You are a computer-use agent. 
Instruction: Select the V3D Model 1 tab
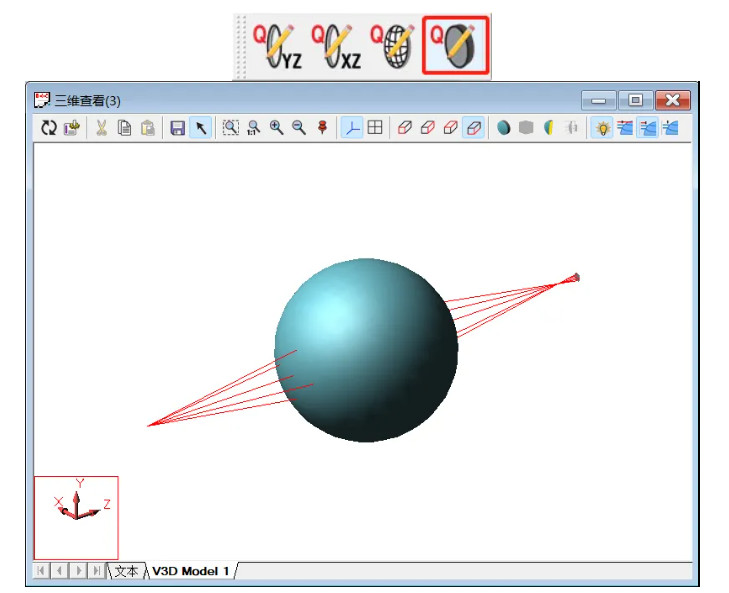pyautogui.click(x=190, y=570)
